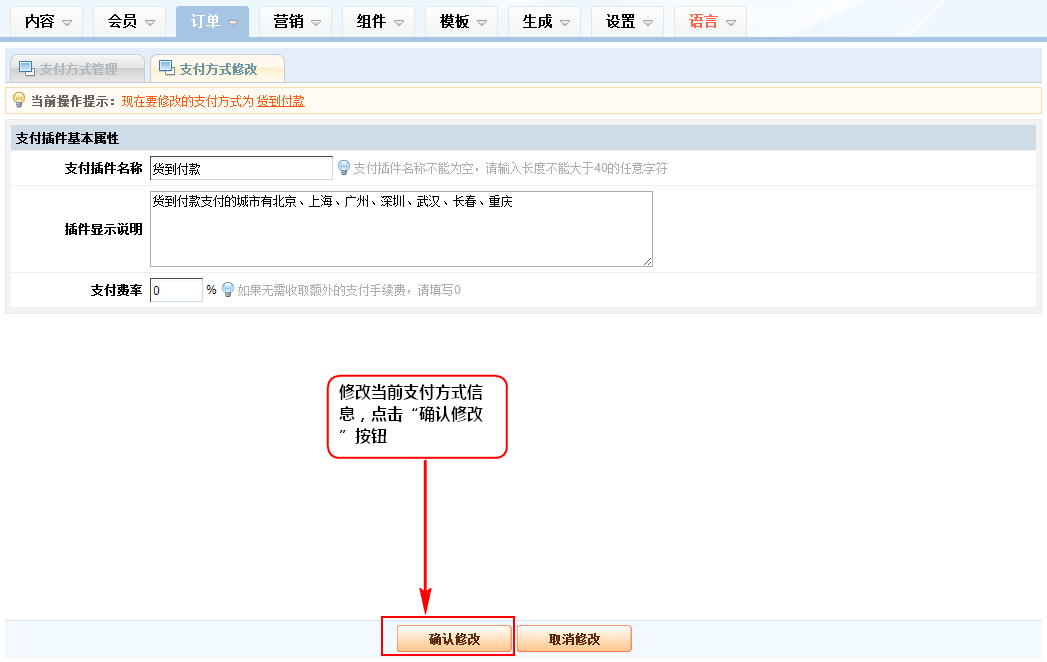Switch to the 支付方式管理 tab

click(x=77, y=69)
